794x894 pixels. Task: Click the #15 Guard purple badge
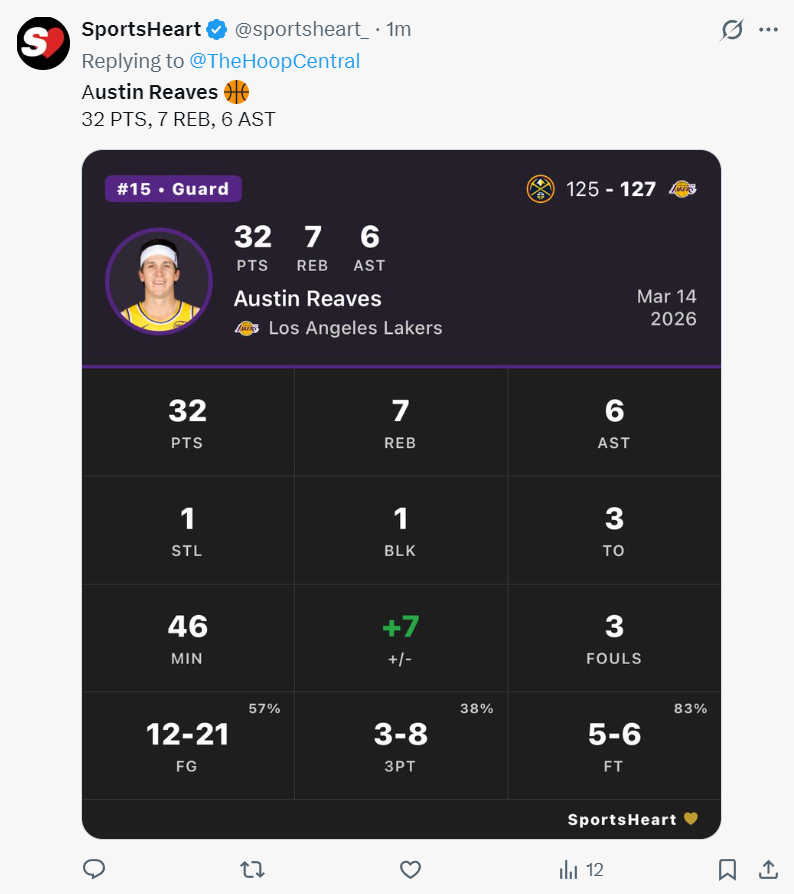point(173,189)
